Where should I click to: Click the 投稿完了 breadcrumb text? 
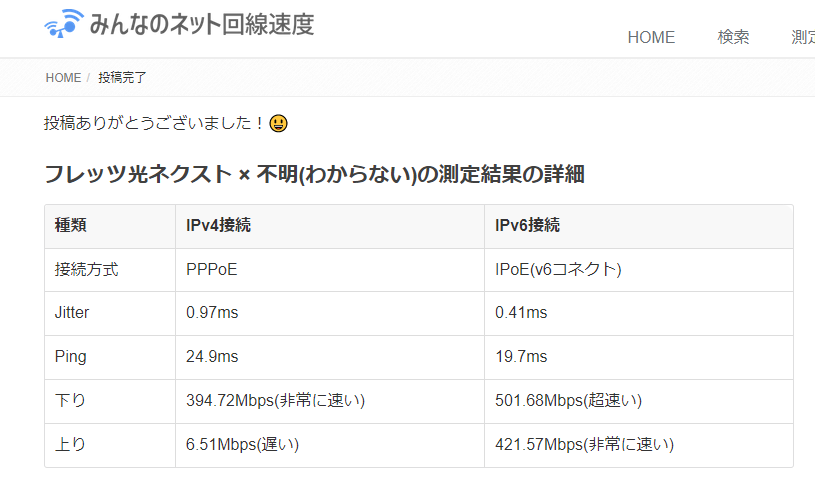pos(122,78)
